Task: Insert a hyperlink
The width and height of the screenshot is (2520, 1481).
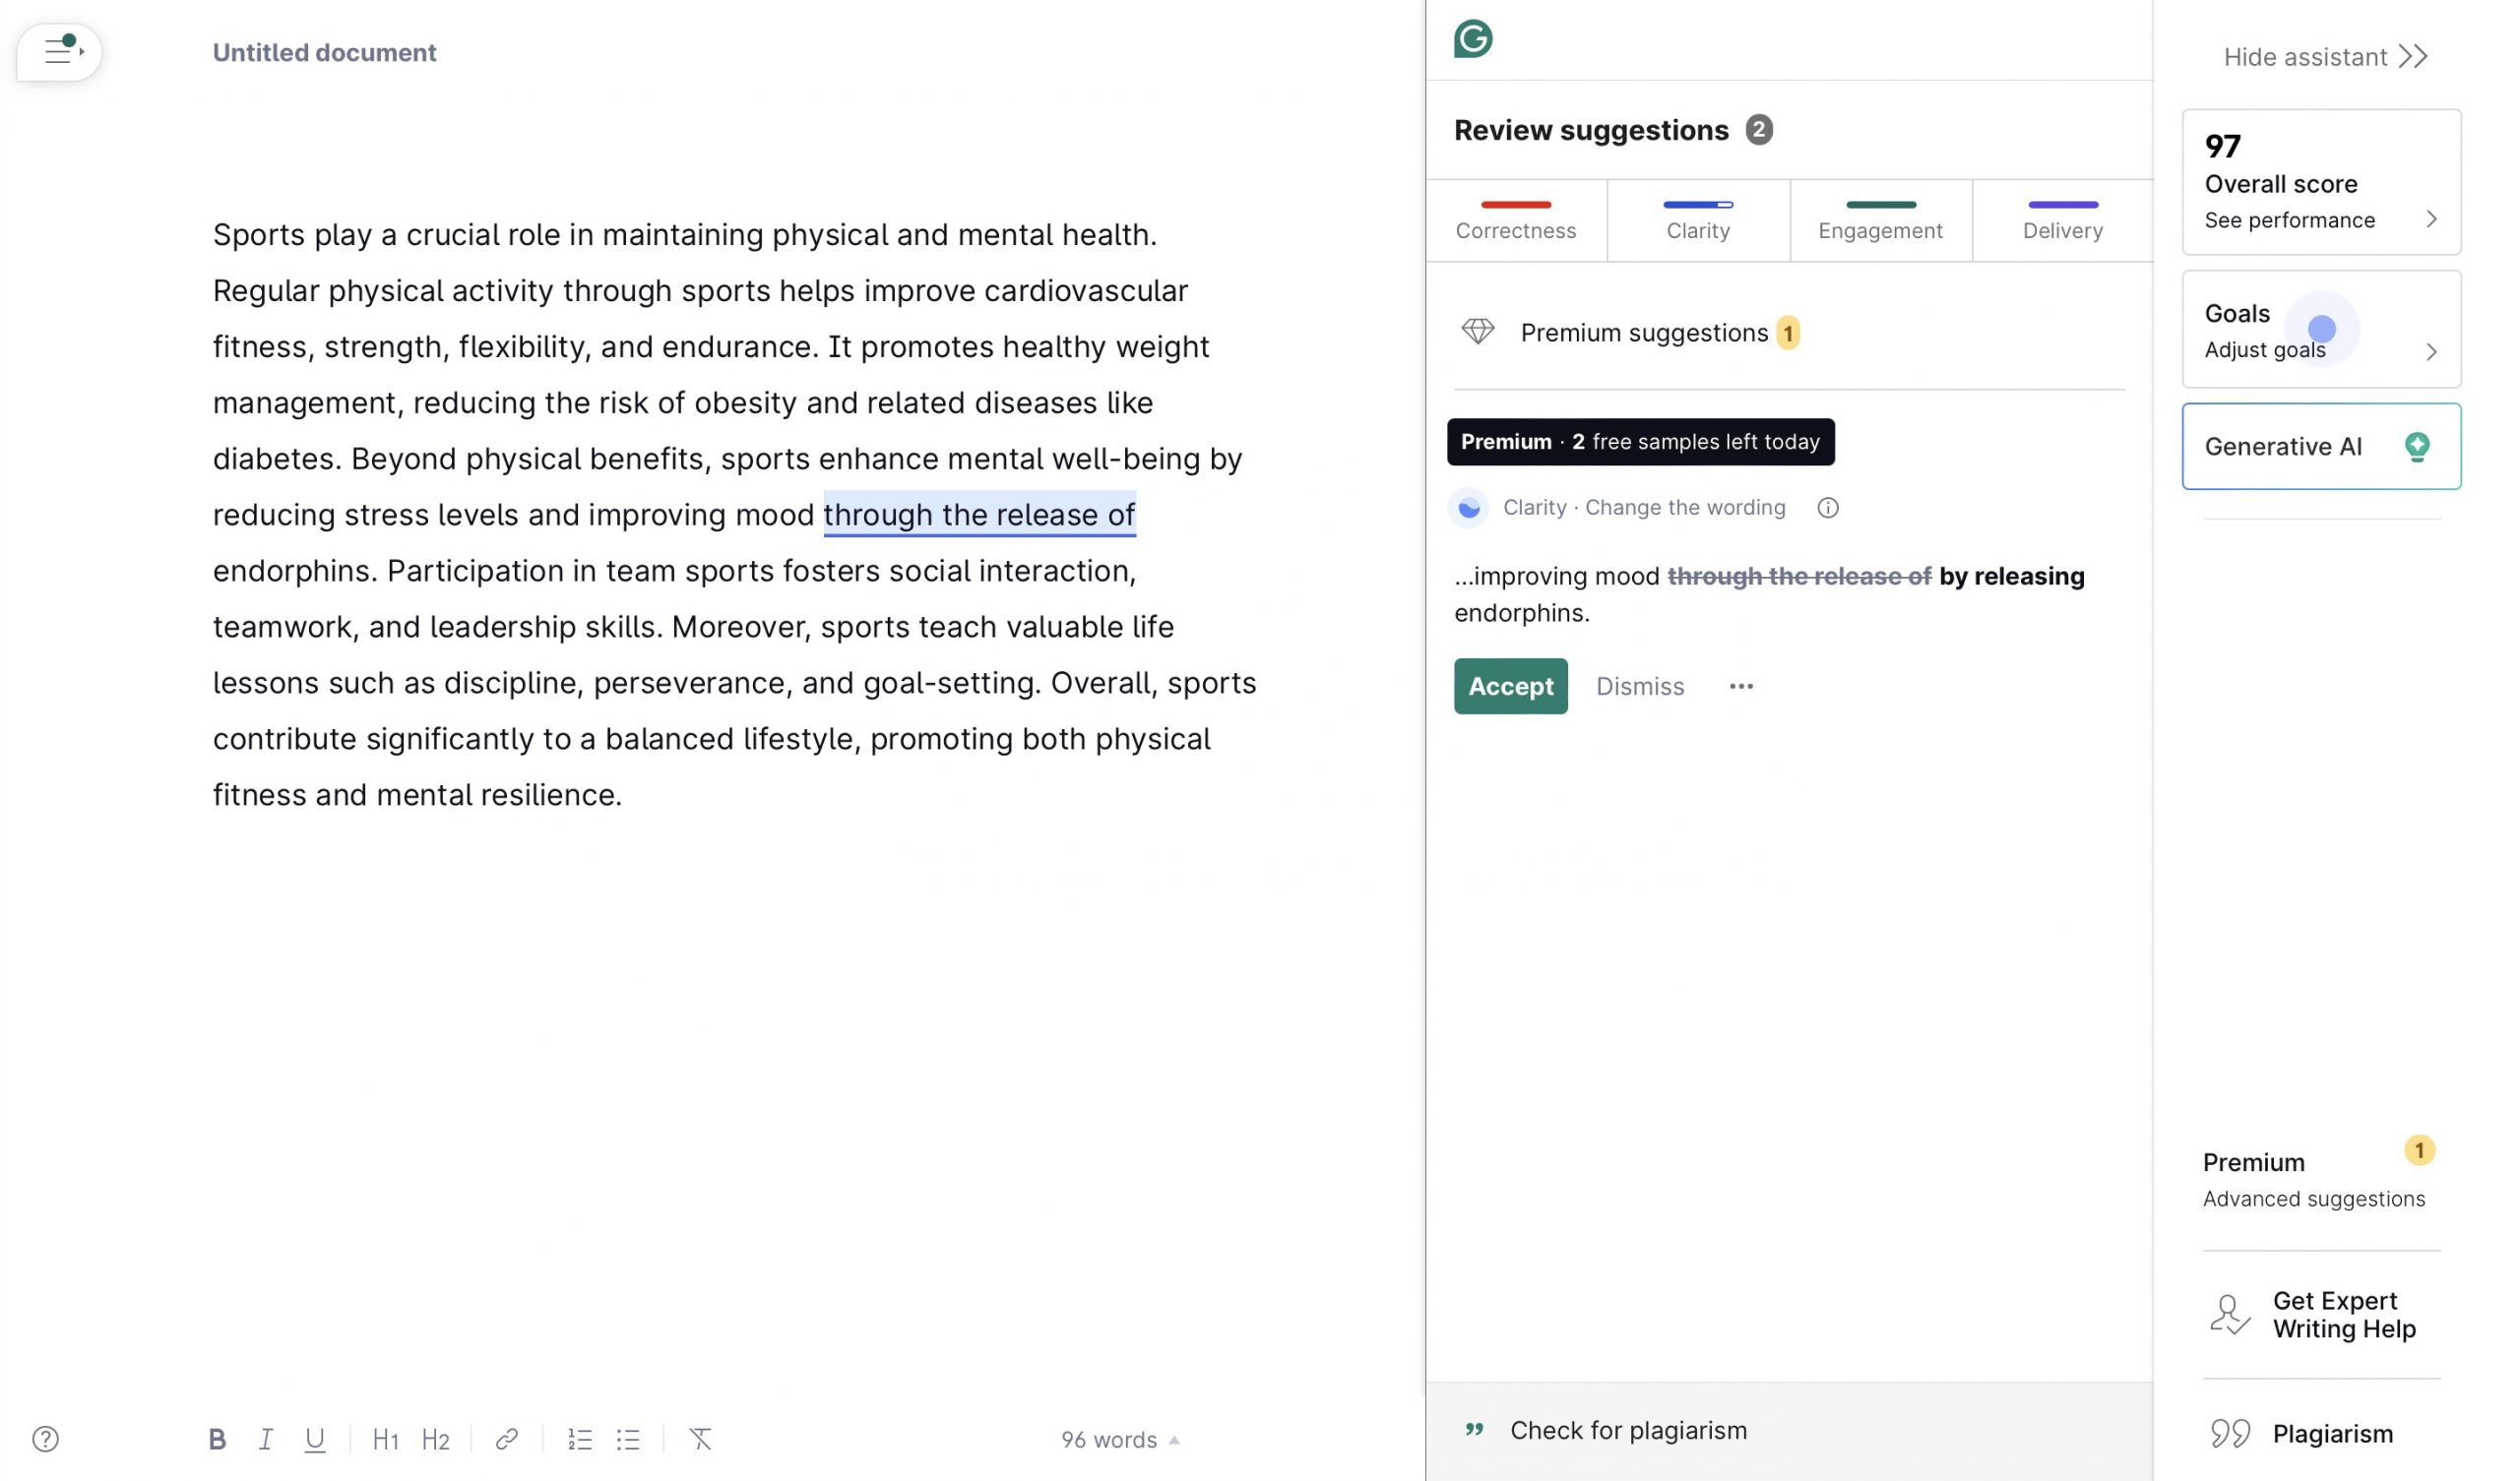Action: 507,1439
